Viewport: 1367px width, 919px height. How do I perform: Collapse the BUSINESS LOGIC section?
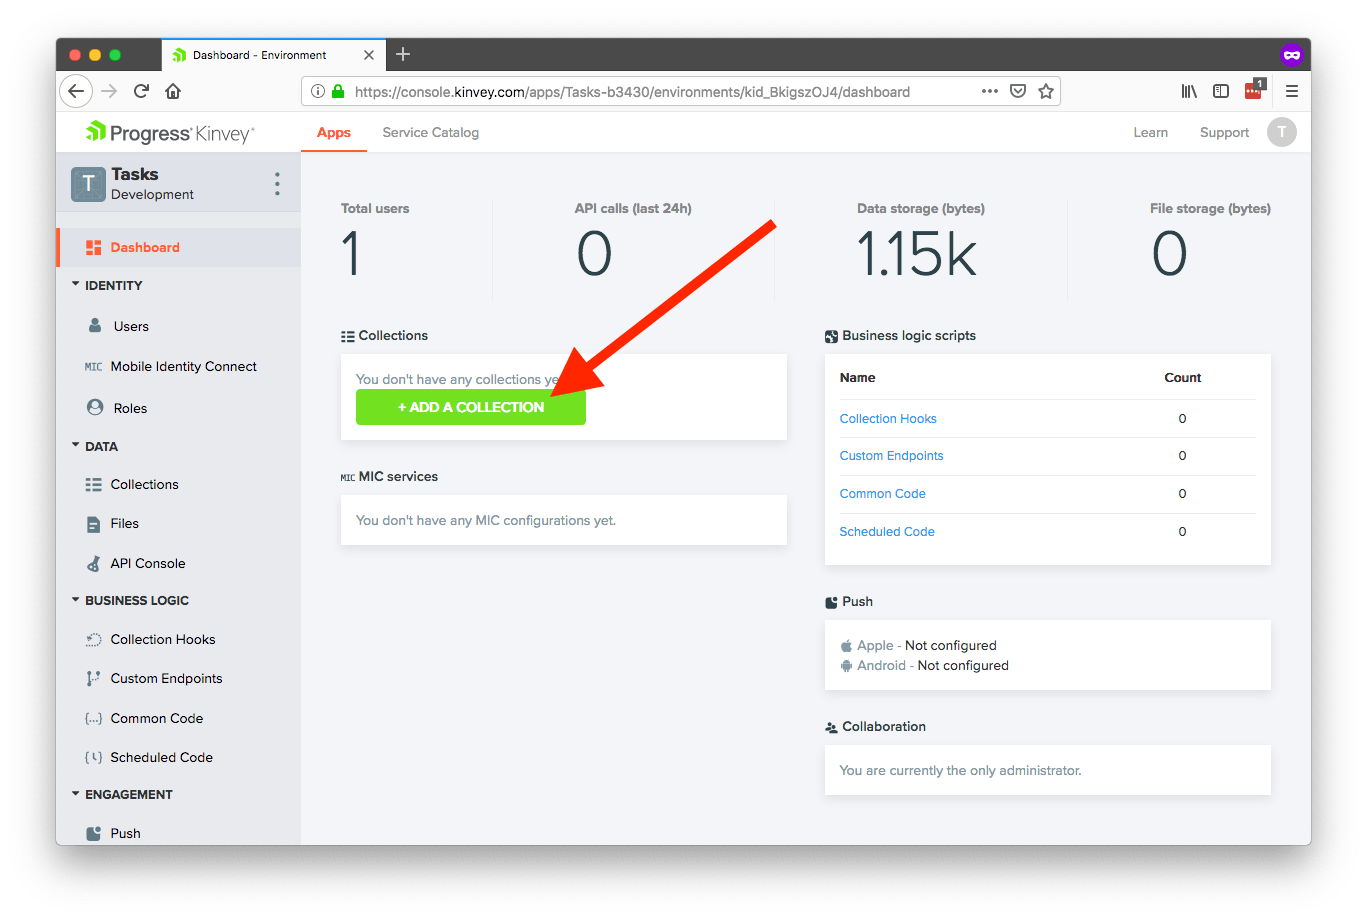pyautogui.click(x=76, y=600)
